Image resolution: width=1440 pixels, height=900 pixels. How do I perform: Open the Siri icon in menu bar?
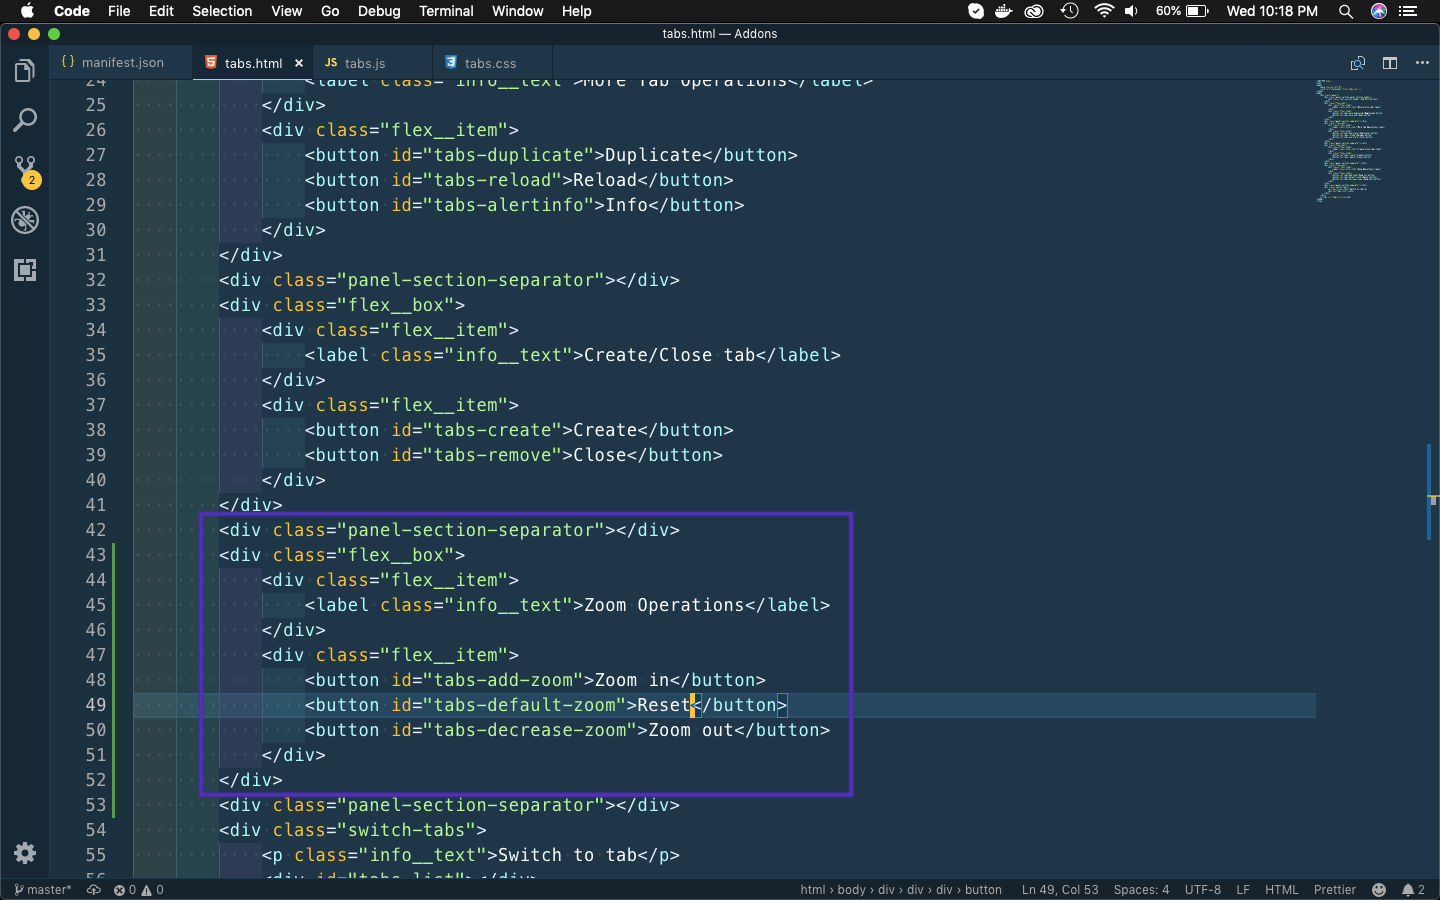coord(1379,11)
